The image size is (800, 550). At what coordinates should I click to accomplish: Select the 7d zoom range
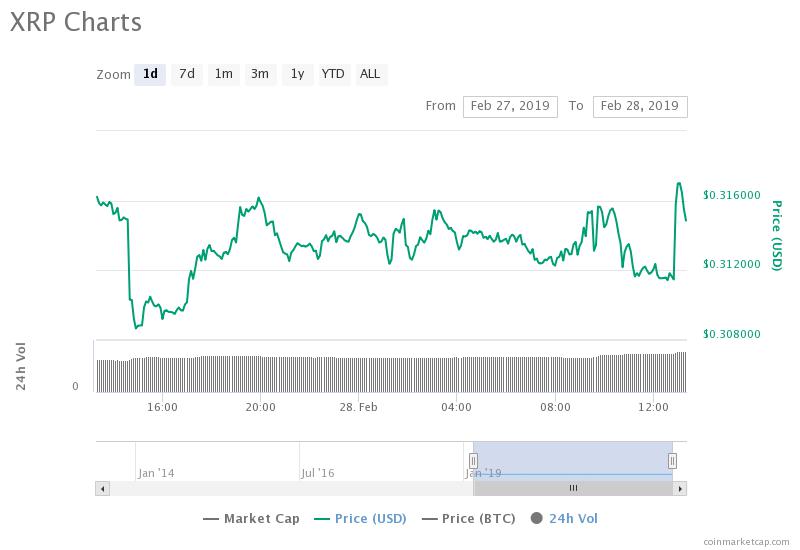point(187,74)
